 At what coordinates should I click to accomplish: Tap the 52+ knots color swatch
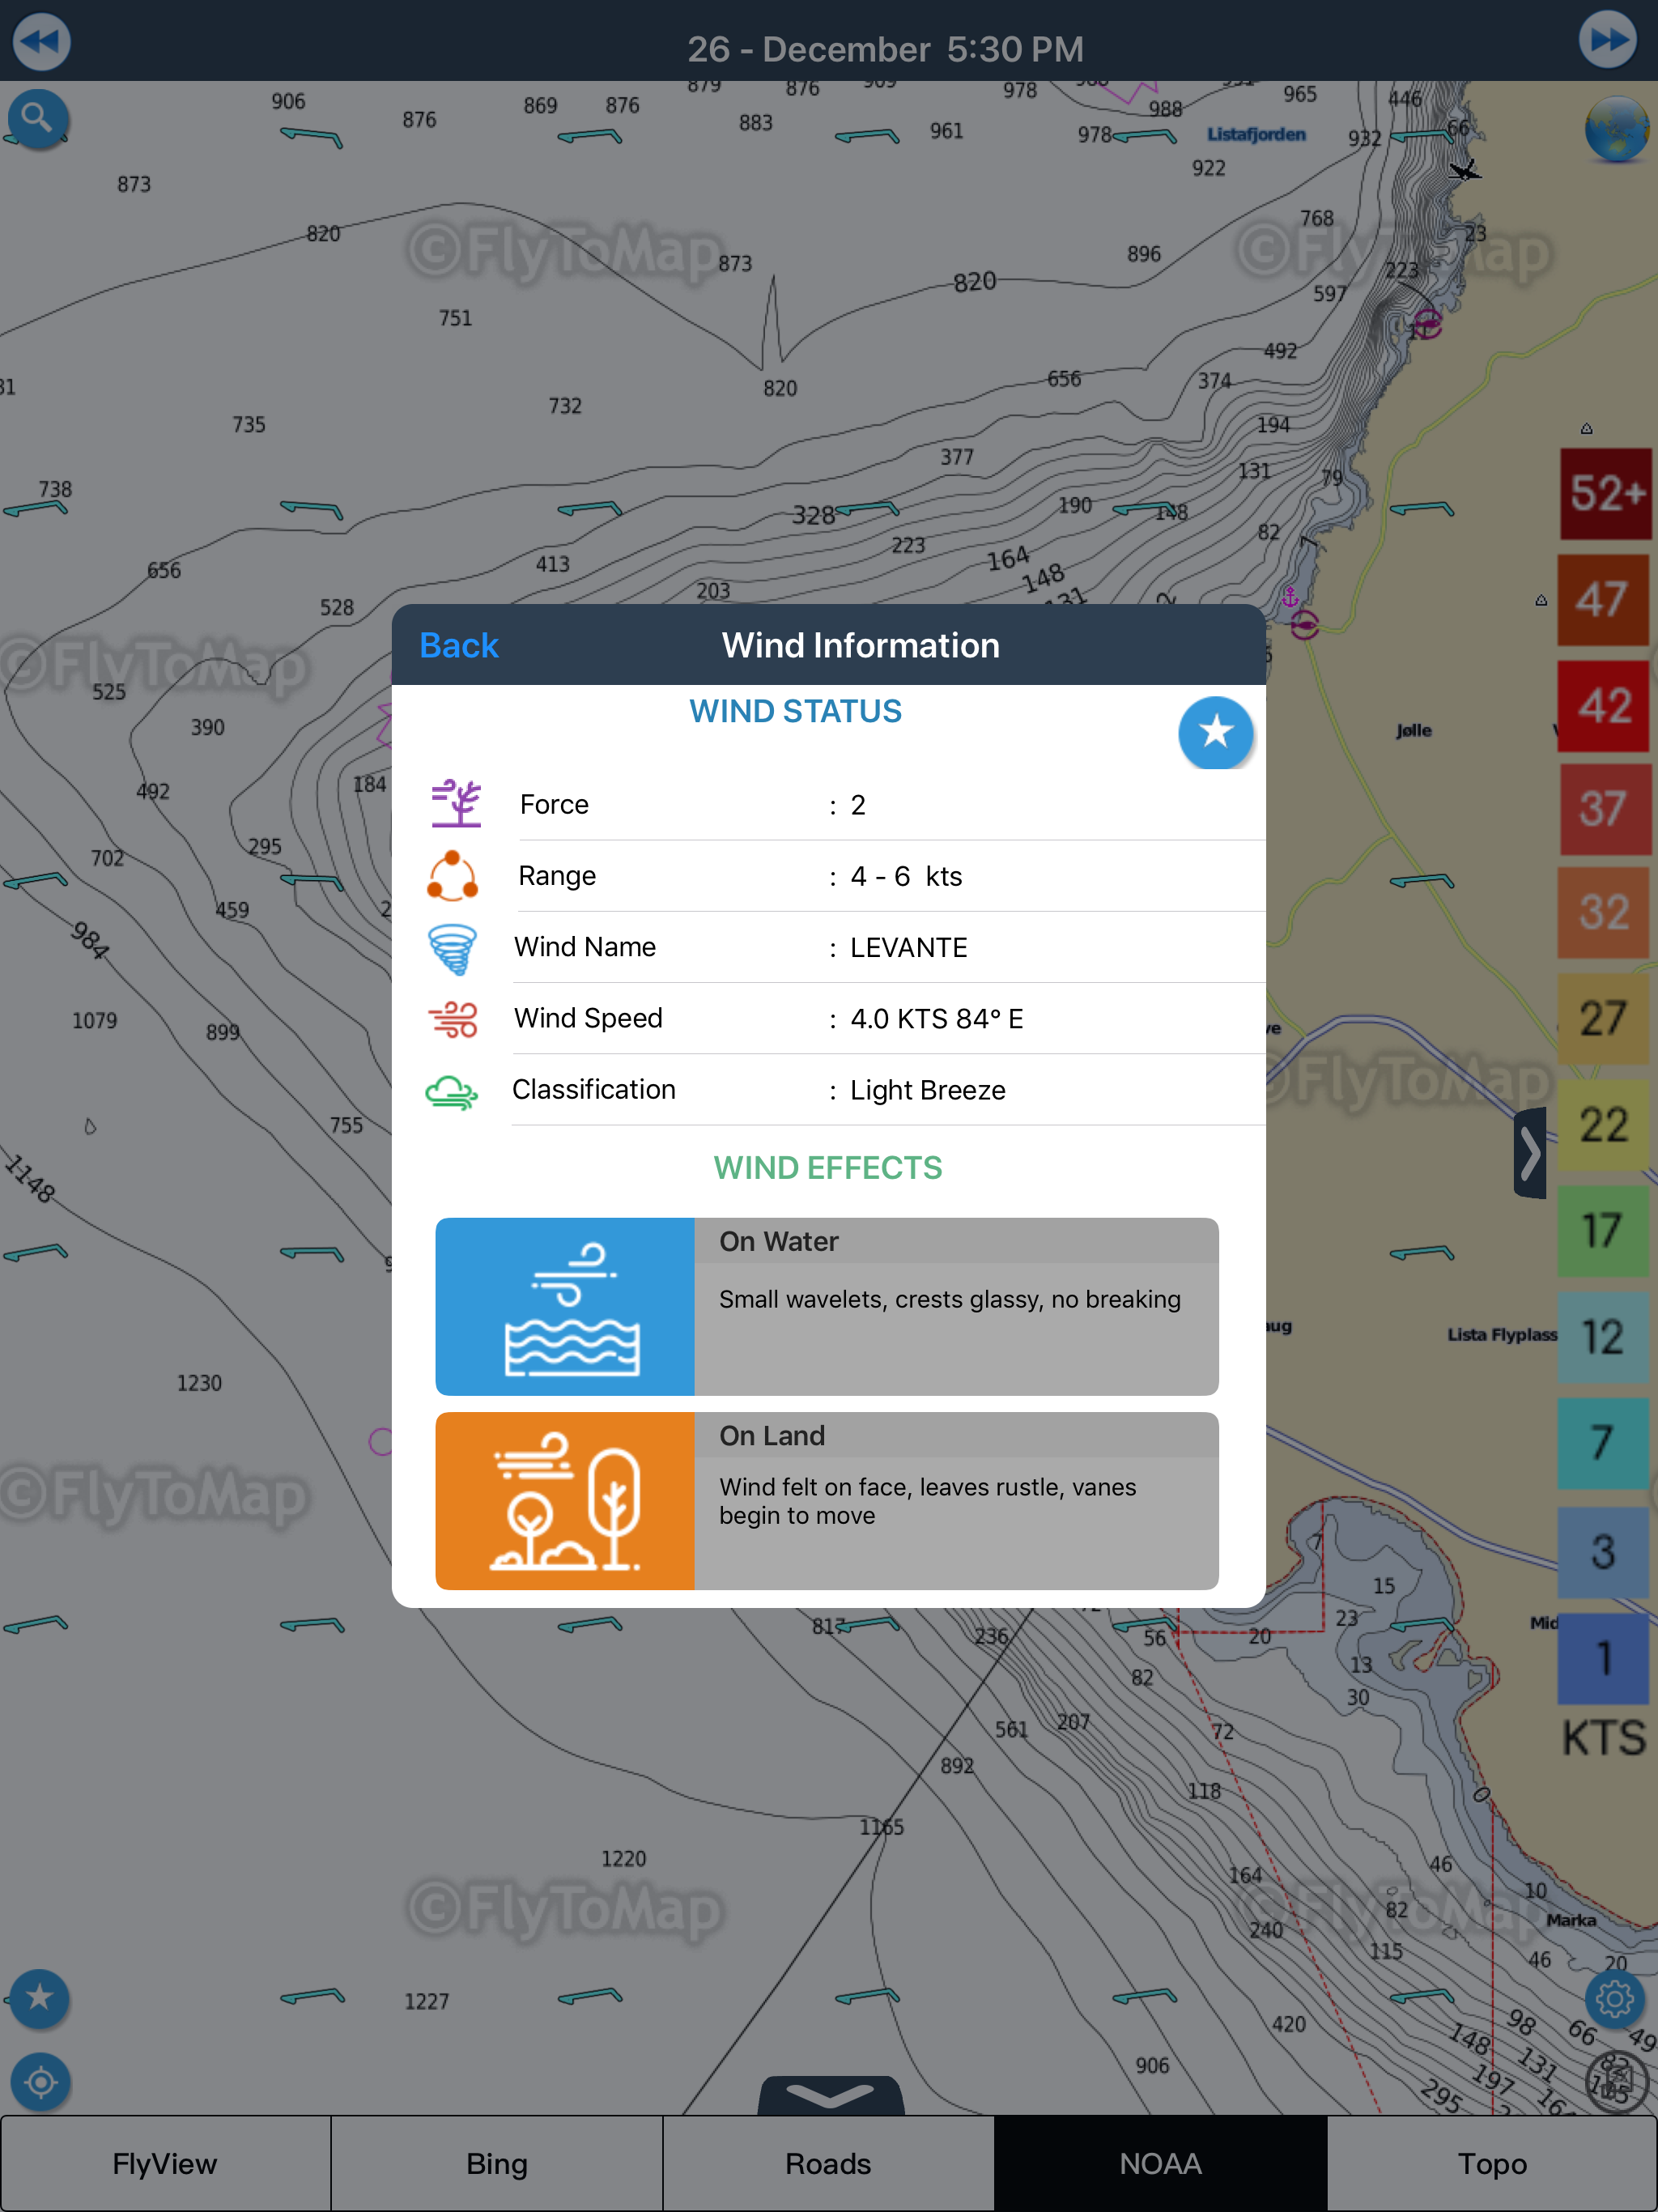[1605, 493]
